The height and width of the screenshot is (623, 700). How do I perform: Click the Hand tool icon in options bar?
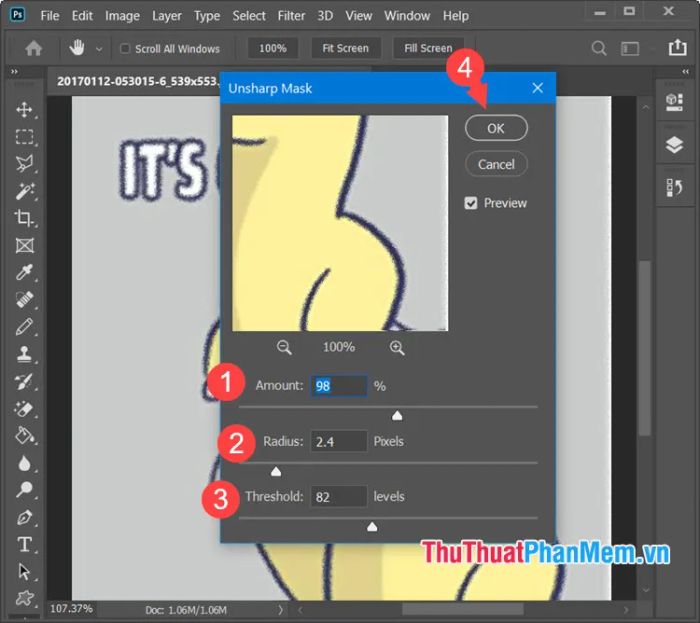coord(77,48)
